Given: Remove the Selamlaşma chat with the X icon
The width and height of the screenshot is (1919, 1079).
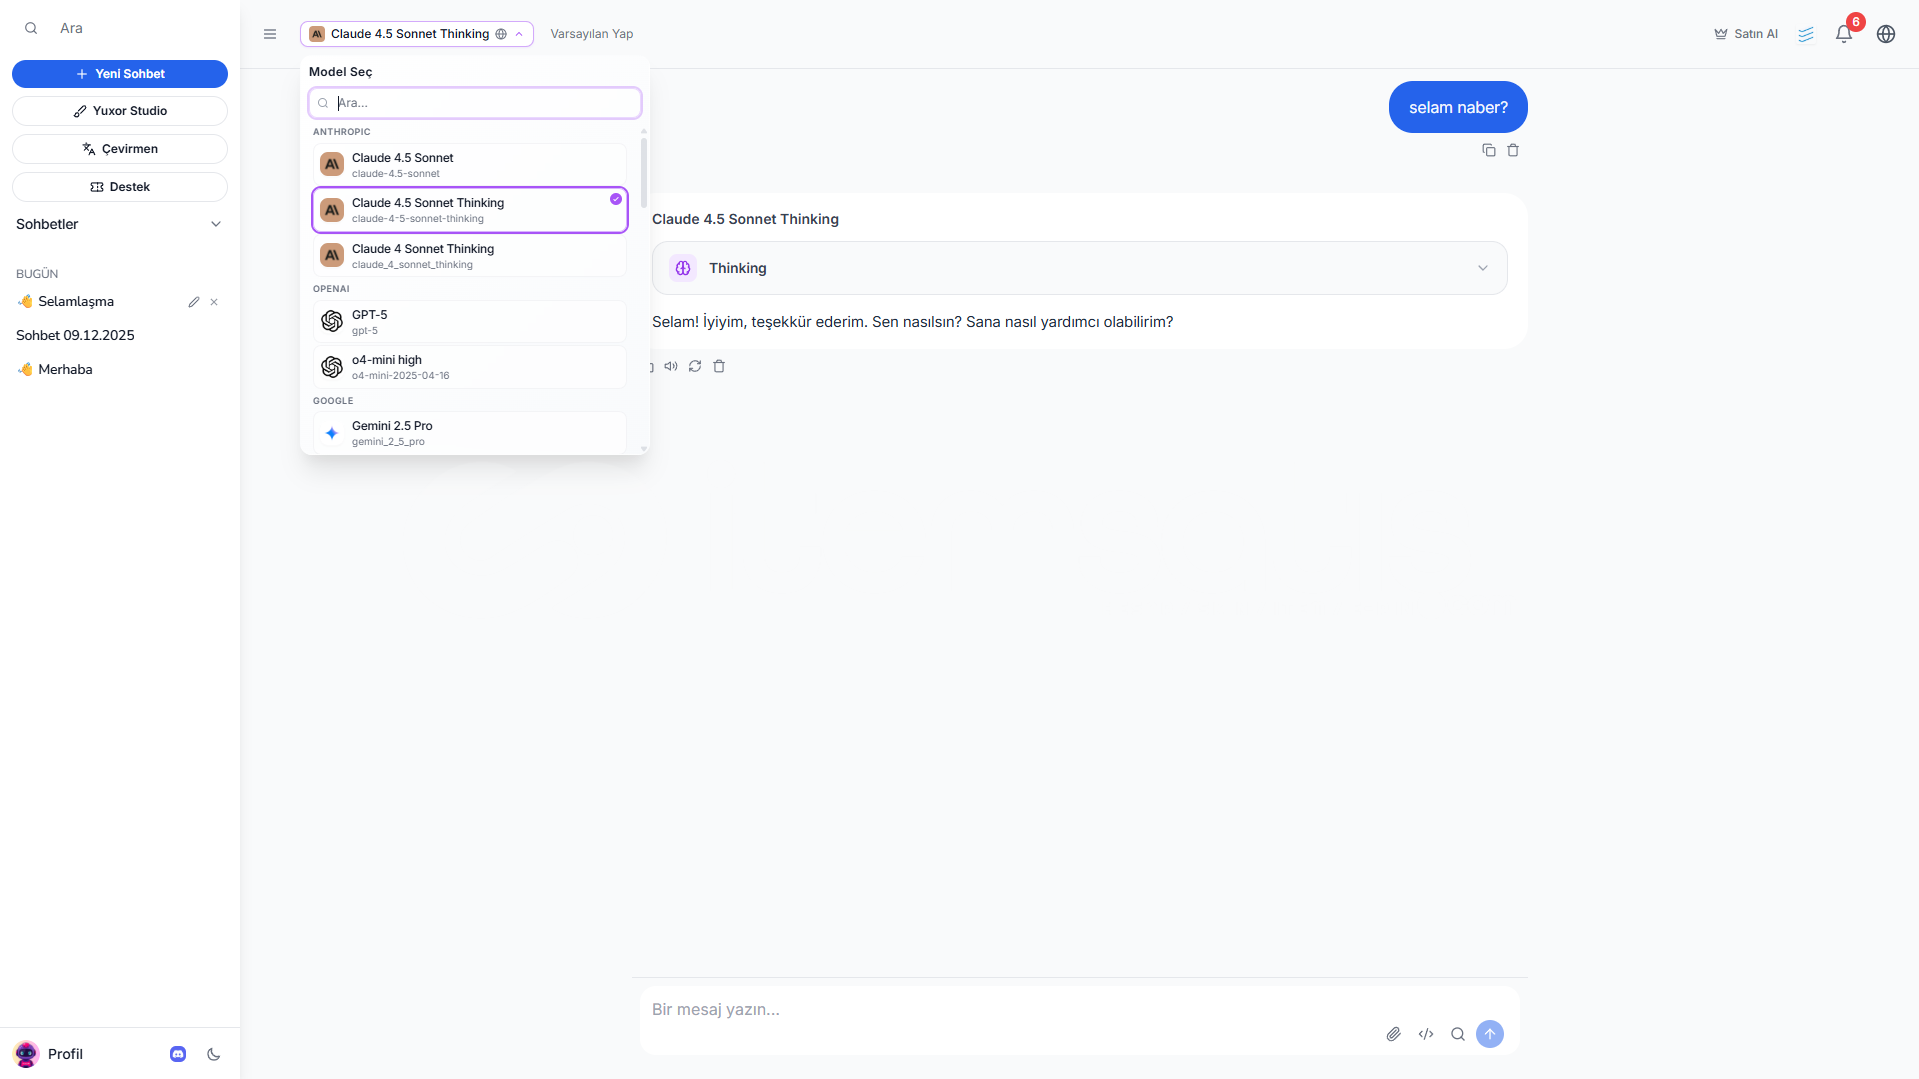Looking at the screenshot, I should coord(214,302).
